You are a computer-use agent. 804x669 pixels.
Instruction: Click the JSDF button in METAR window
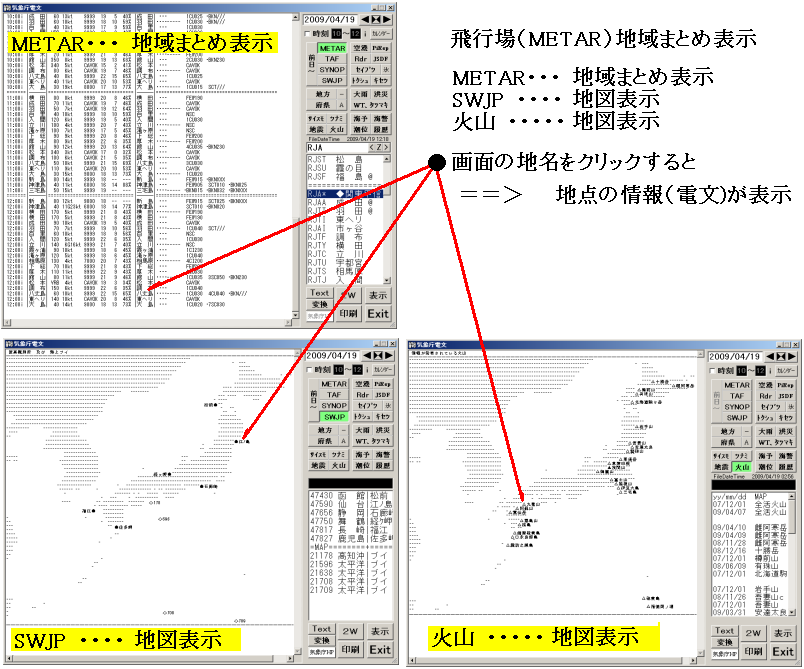(x=380, y=59)
